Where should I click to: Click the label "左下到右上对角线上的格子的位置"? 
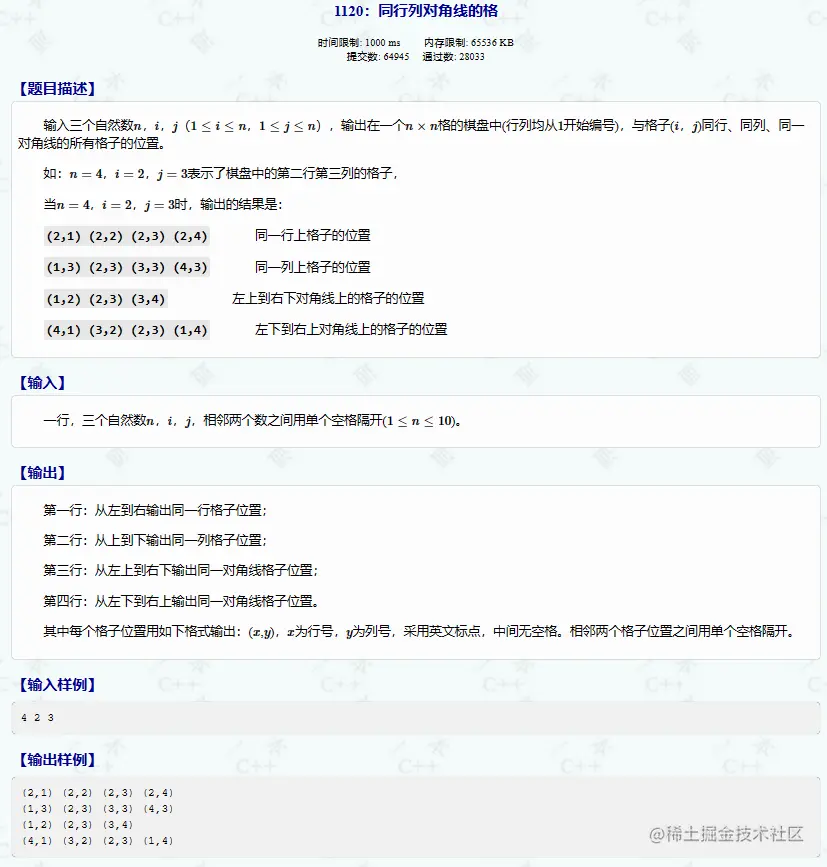(x=350, y=330)
